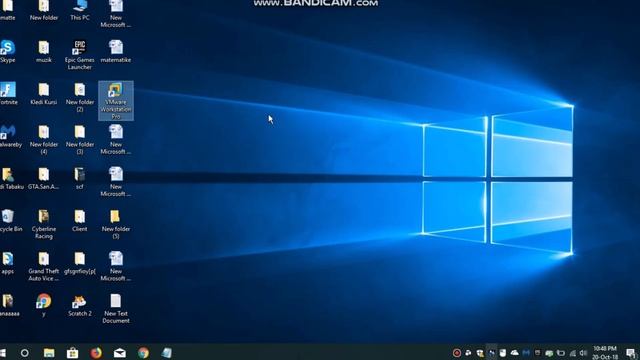Image resolution: width=640 pixels, height=360 pixels.
Task: Open New Microsoft file beside New folder (3)
Action: [116, 140]
